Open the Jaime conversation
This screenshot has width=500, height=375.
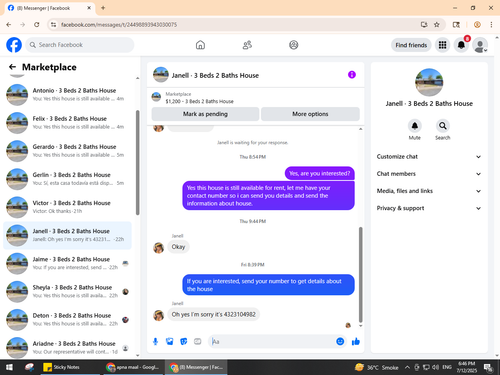tap(67, 263)
